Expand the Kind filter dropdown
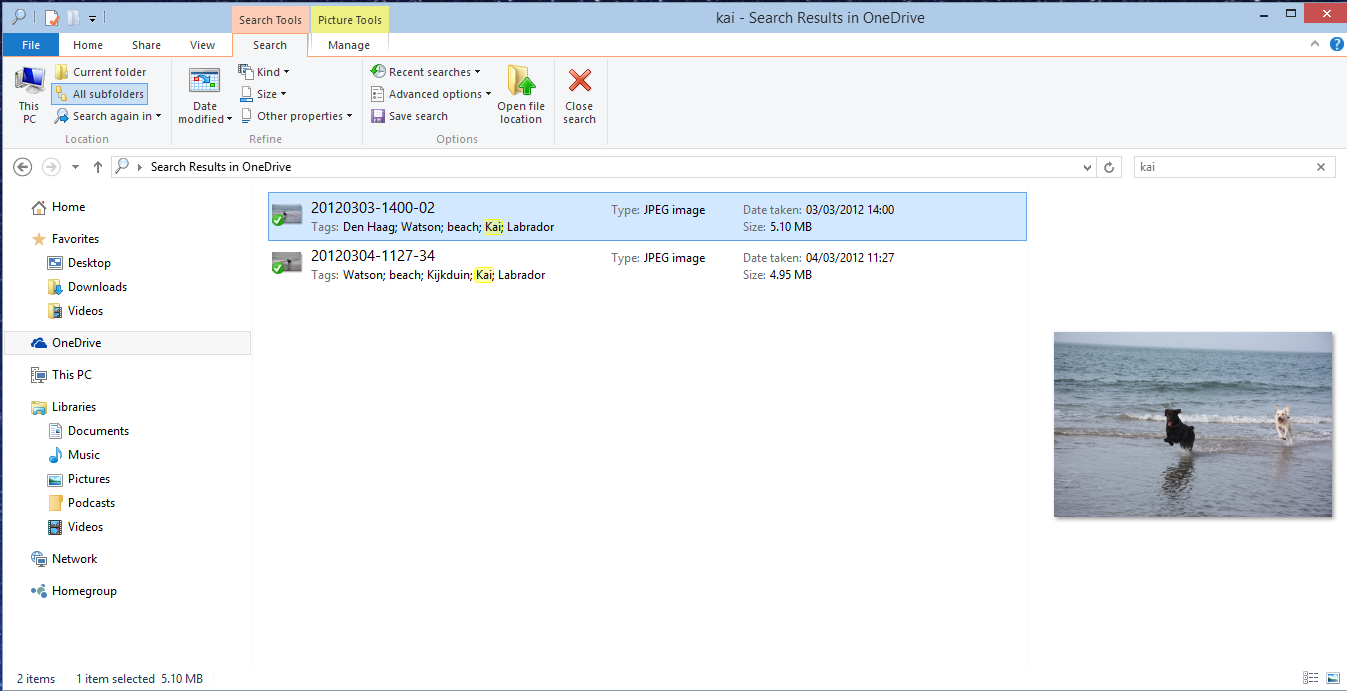Image resolution: width=1347 pixels, height=691 pixels. (265, 72)
